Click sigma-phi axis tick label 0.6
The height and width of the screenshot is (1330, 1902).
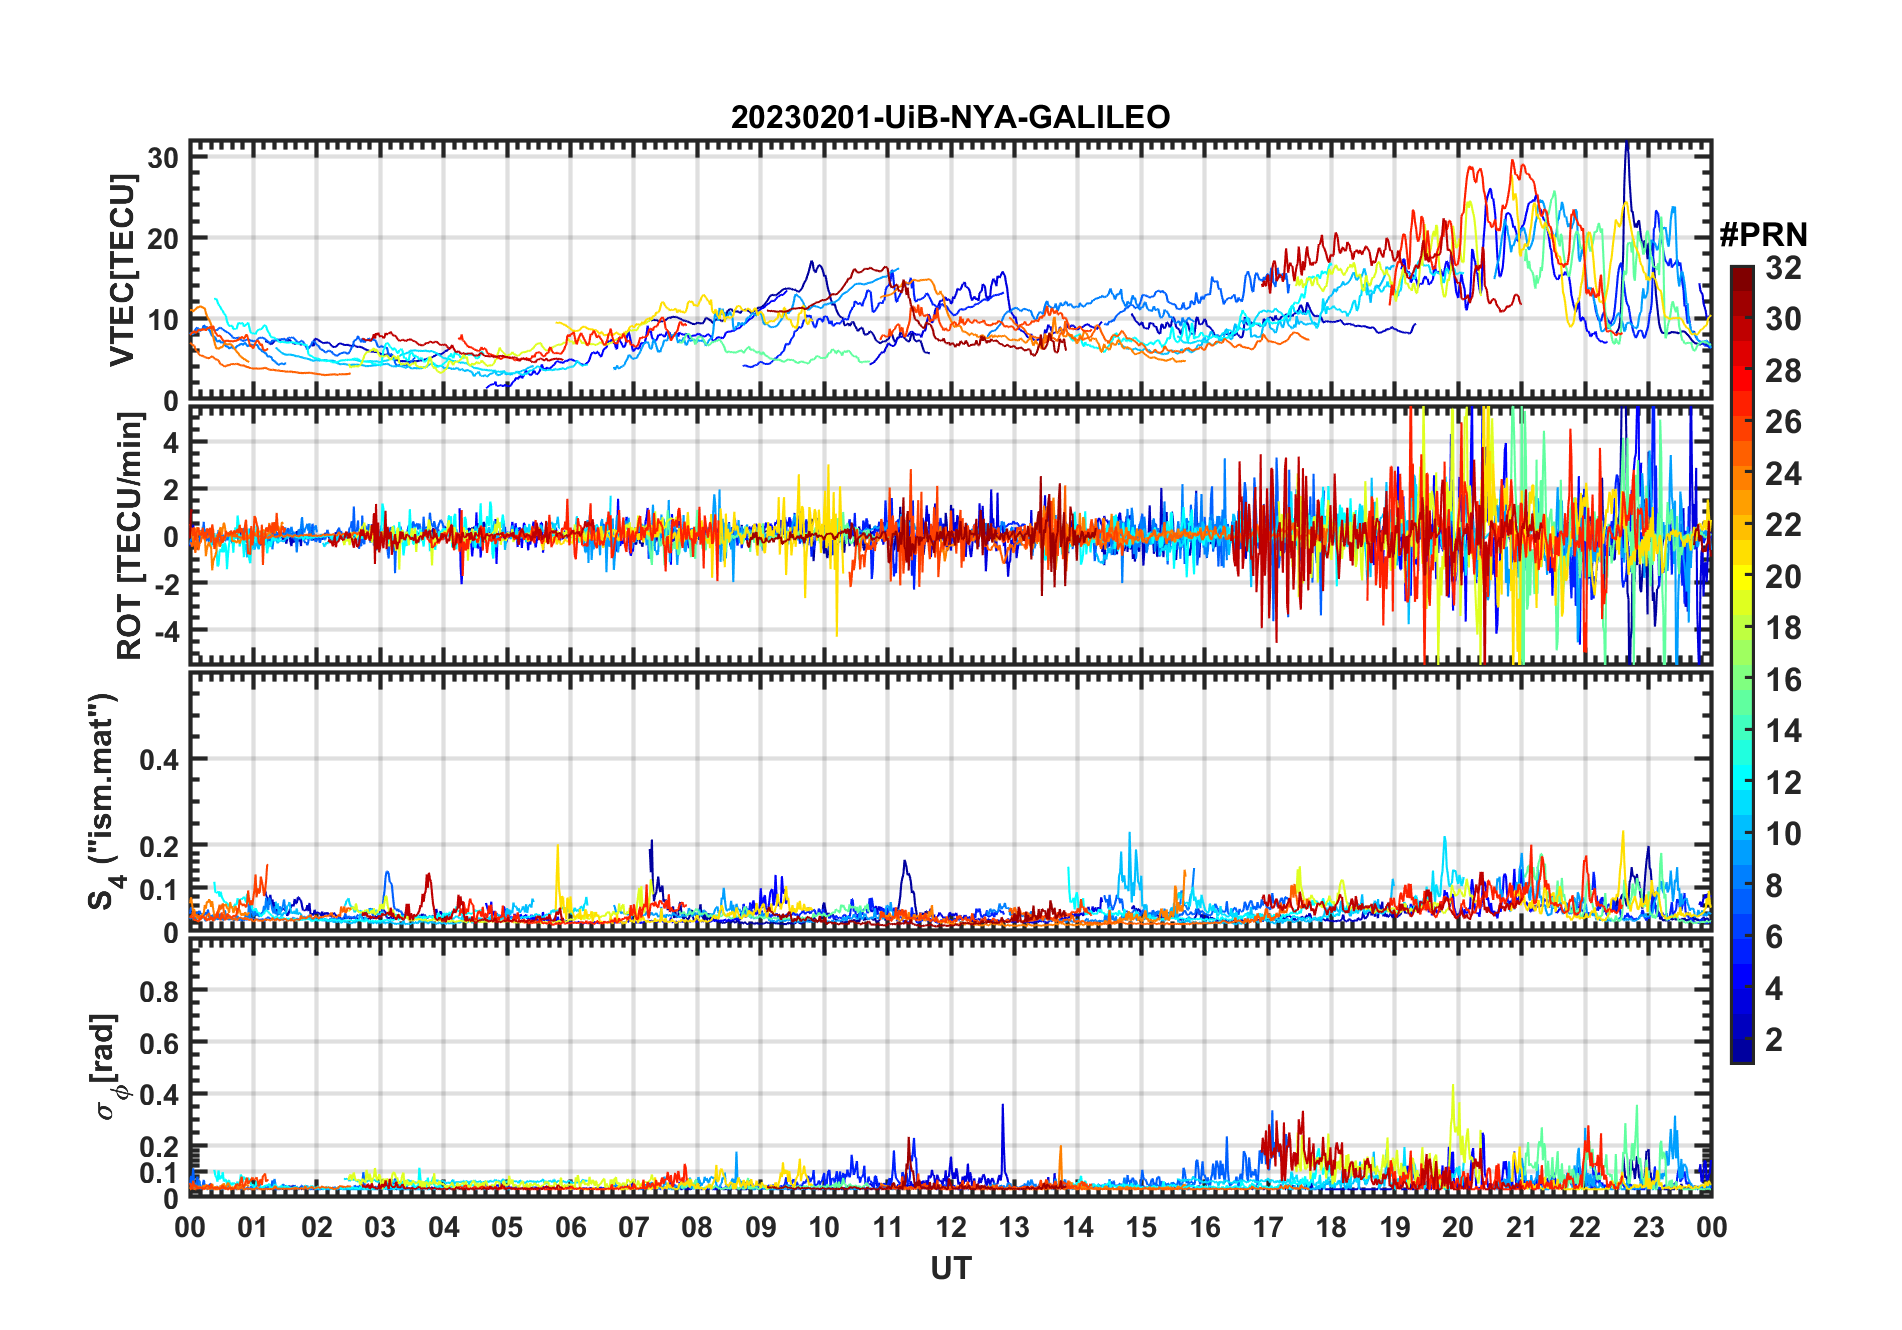(x=159, y=1043)
